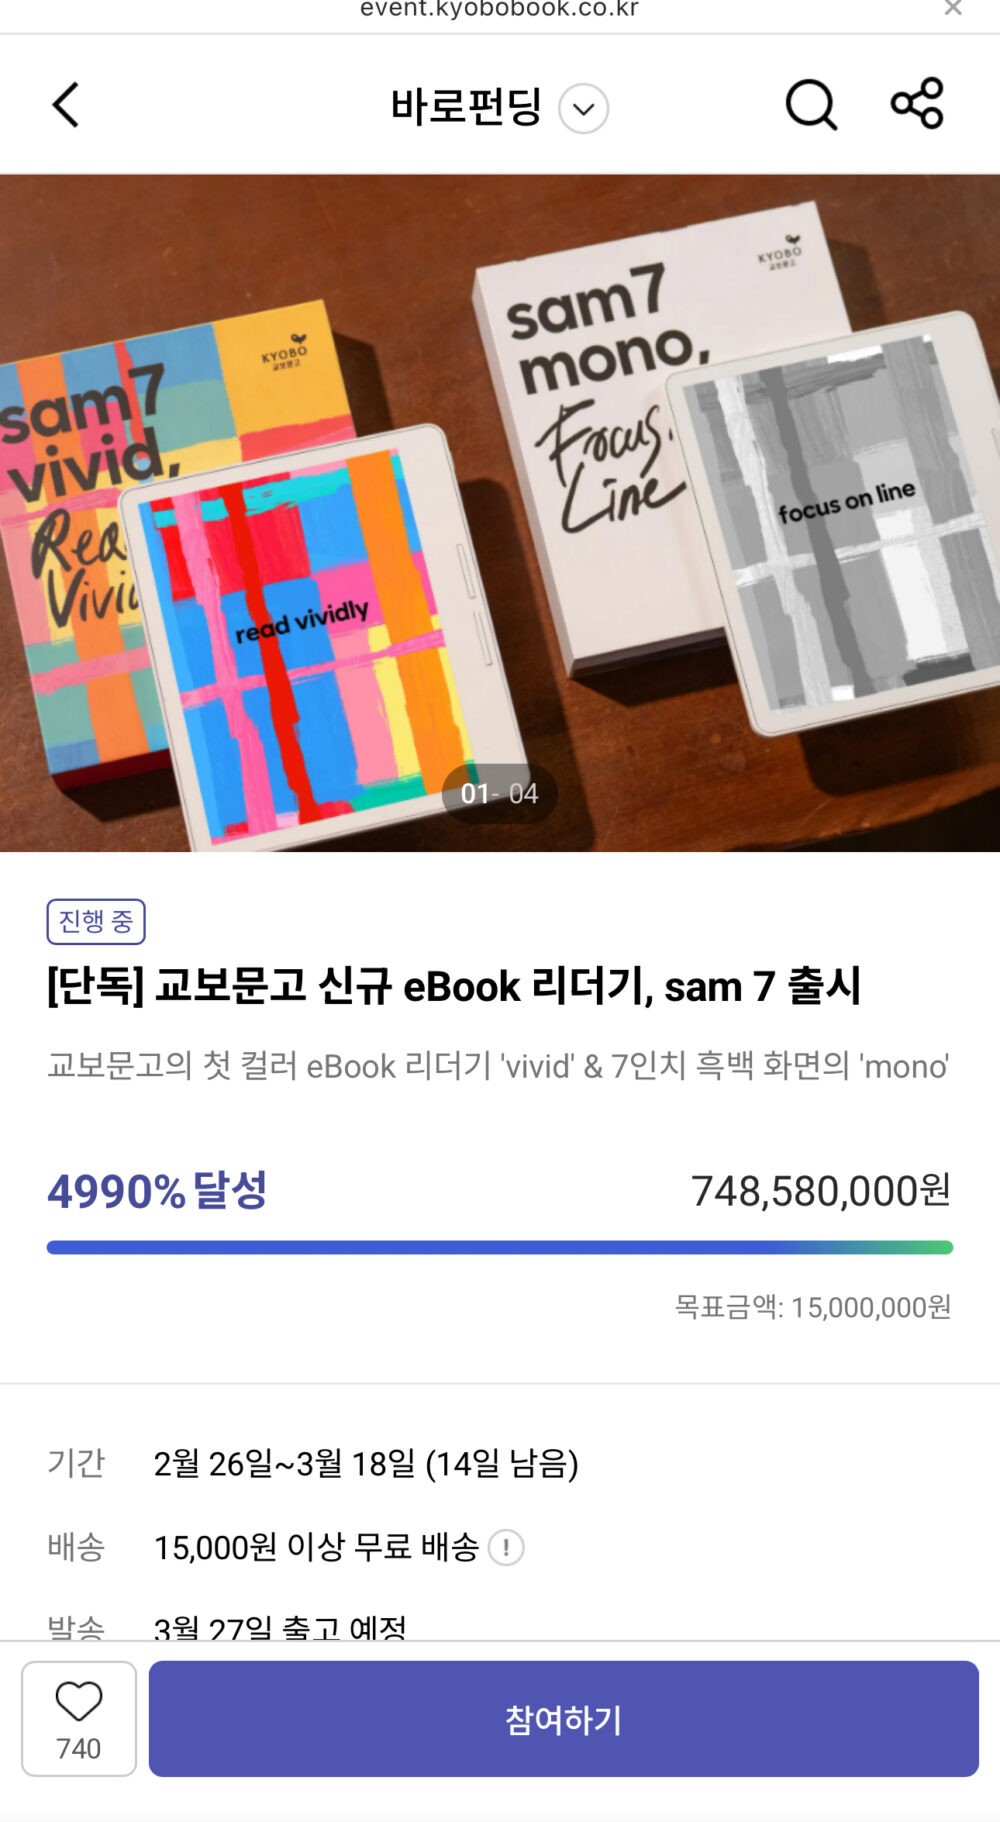Click the 목표금액 15,000,000원 label

tap(812, 1307)
